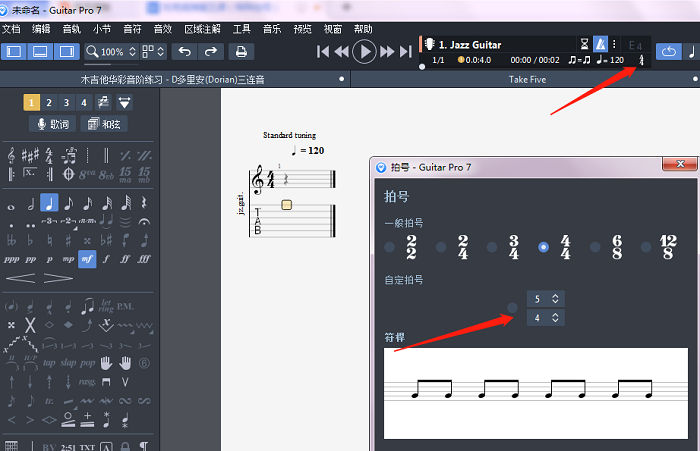Click the play button in transport bar

[365, 51]
